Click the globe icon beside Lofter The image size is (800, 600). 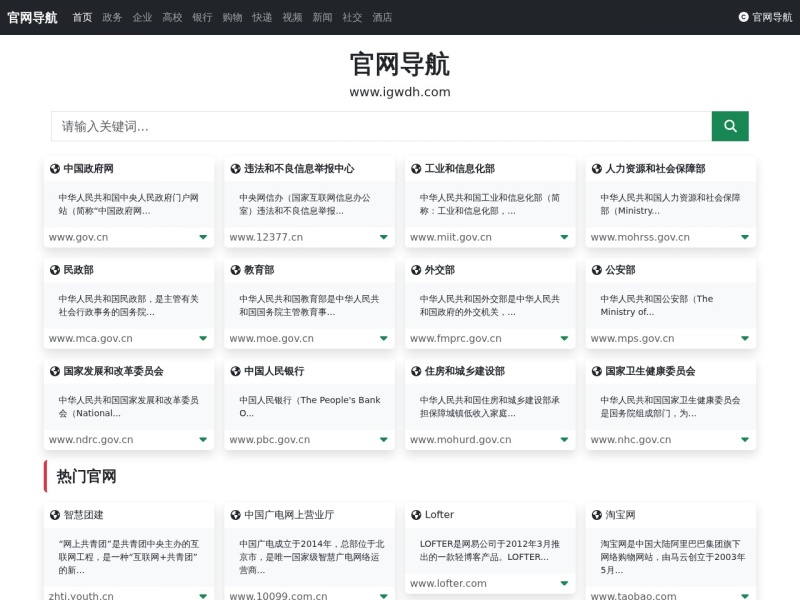[x=416, y=515]
